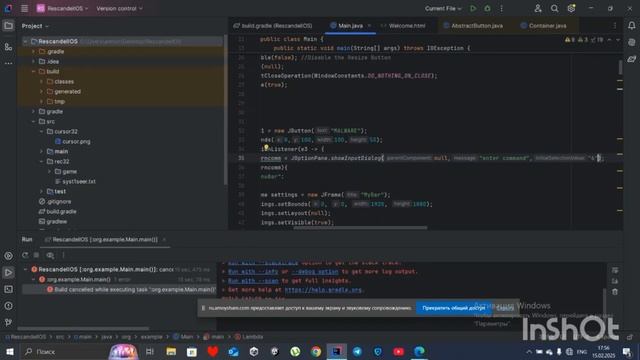Stop the running process
The image size is (640, 360).
(36, 255)
